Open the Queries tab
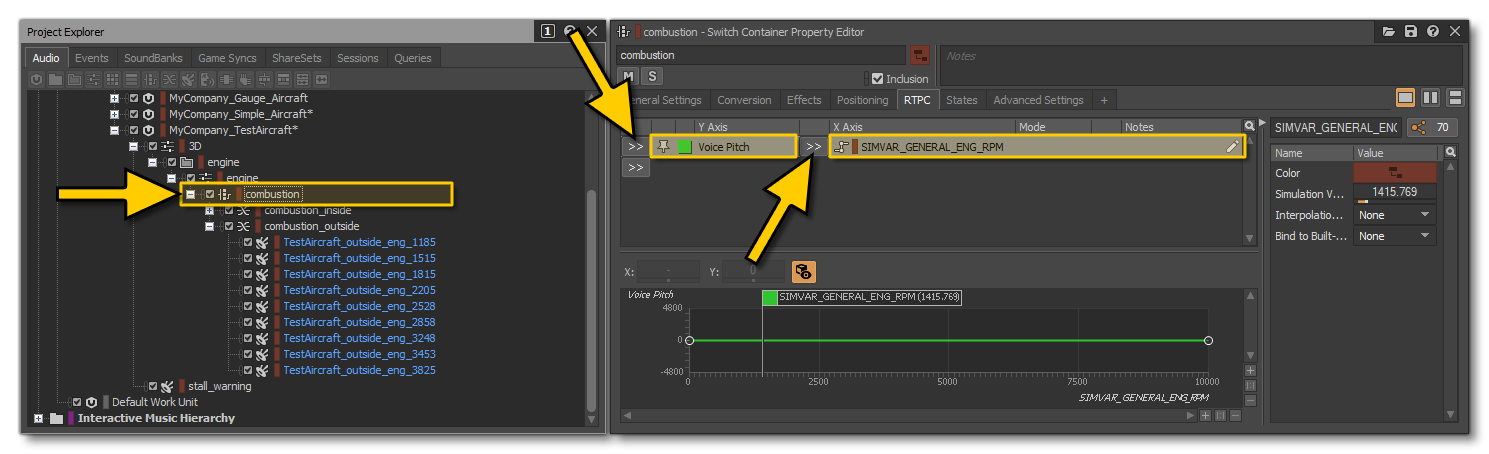The height and width of the screenshot is (454, 1489). pos(413,58)
